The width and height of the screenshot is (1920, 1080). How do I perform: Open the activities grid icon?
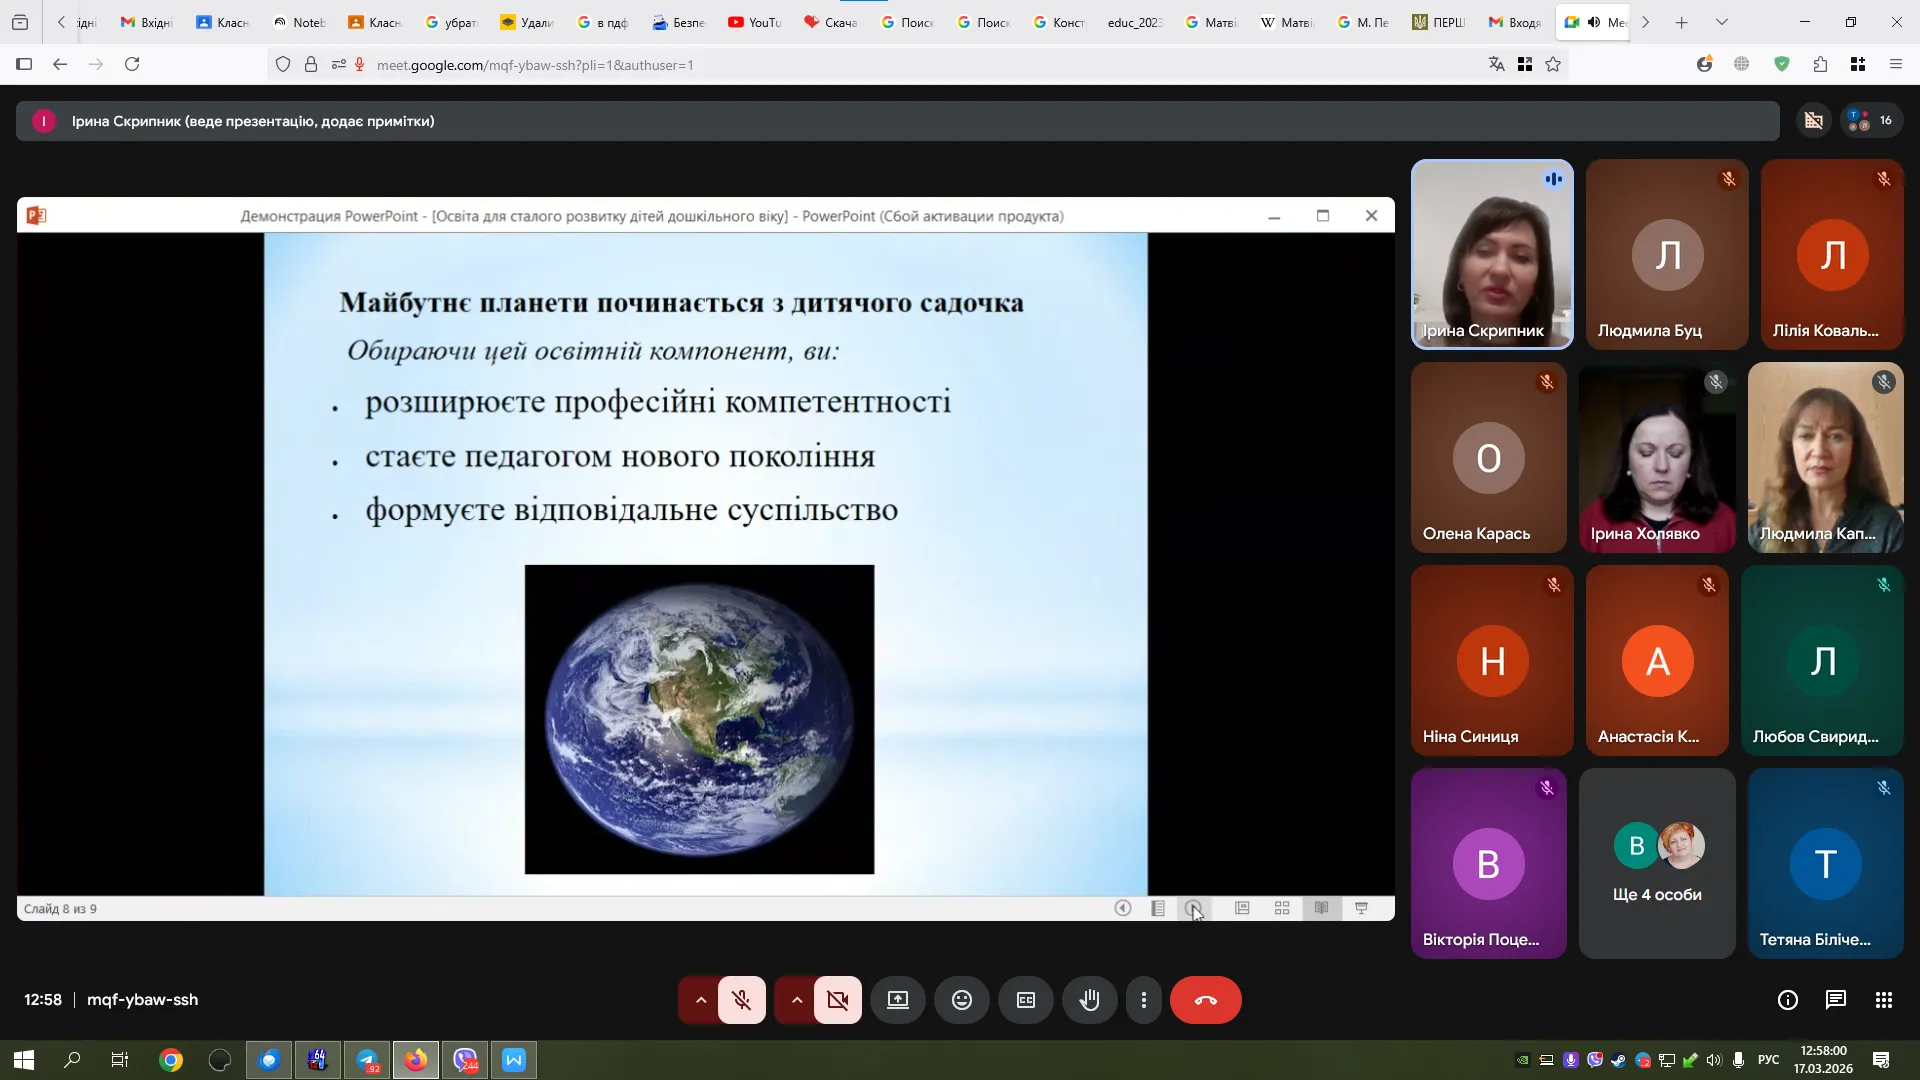point(1883,1000)
